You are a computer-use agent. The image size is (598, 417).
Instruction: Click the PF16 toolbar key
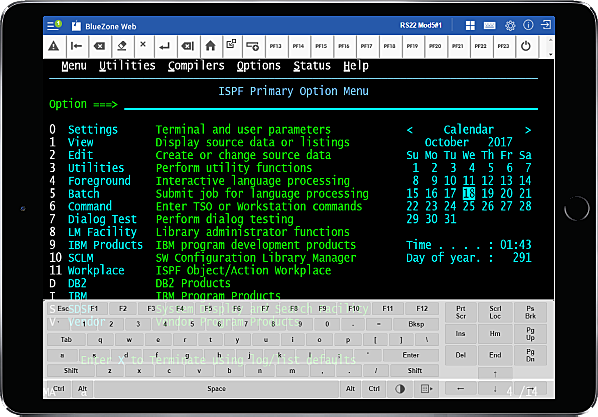(344, 46)
